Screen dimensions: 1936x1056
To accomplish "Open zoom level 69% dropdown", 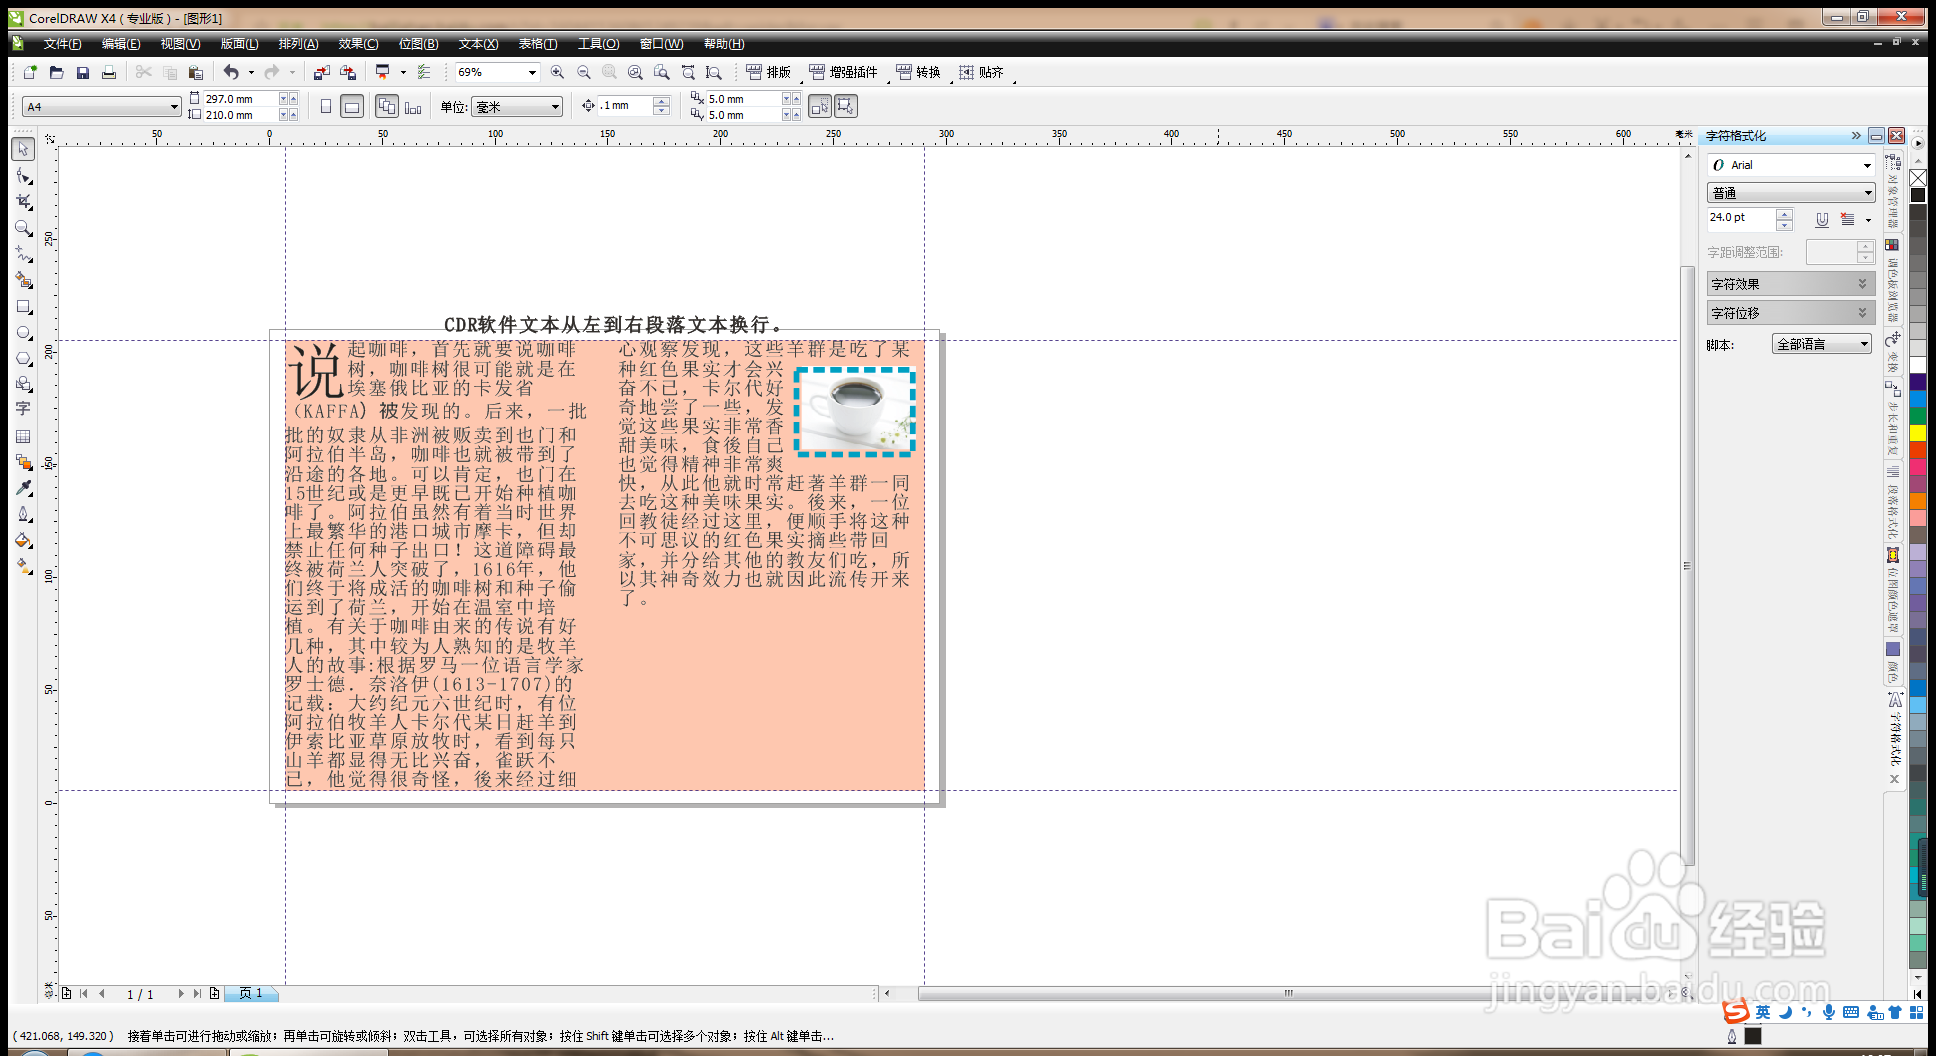I will click(532, 72).
